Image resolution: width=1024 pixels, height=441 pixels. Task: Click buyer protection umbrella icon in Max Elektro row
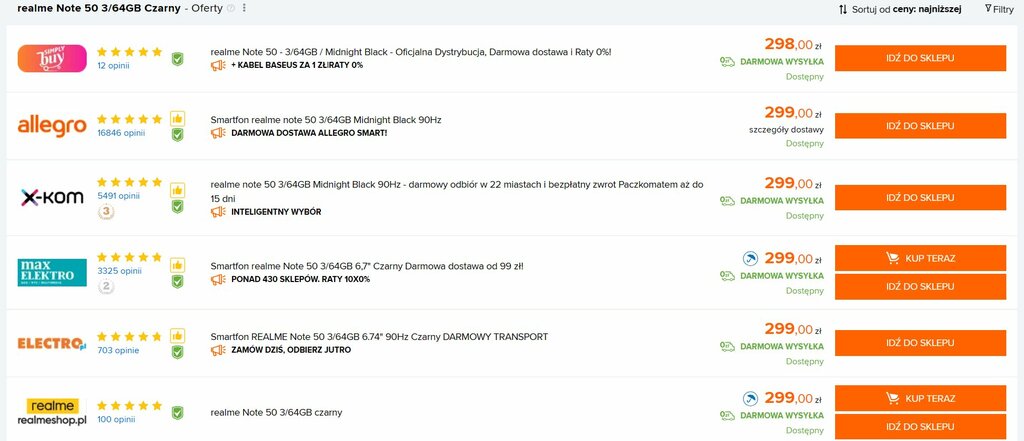750,259
